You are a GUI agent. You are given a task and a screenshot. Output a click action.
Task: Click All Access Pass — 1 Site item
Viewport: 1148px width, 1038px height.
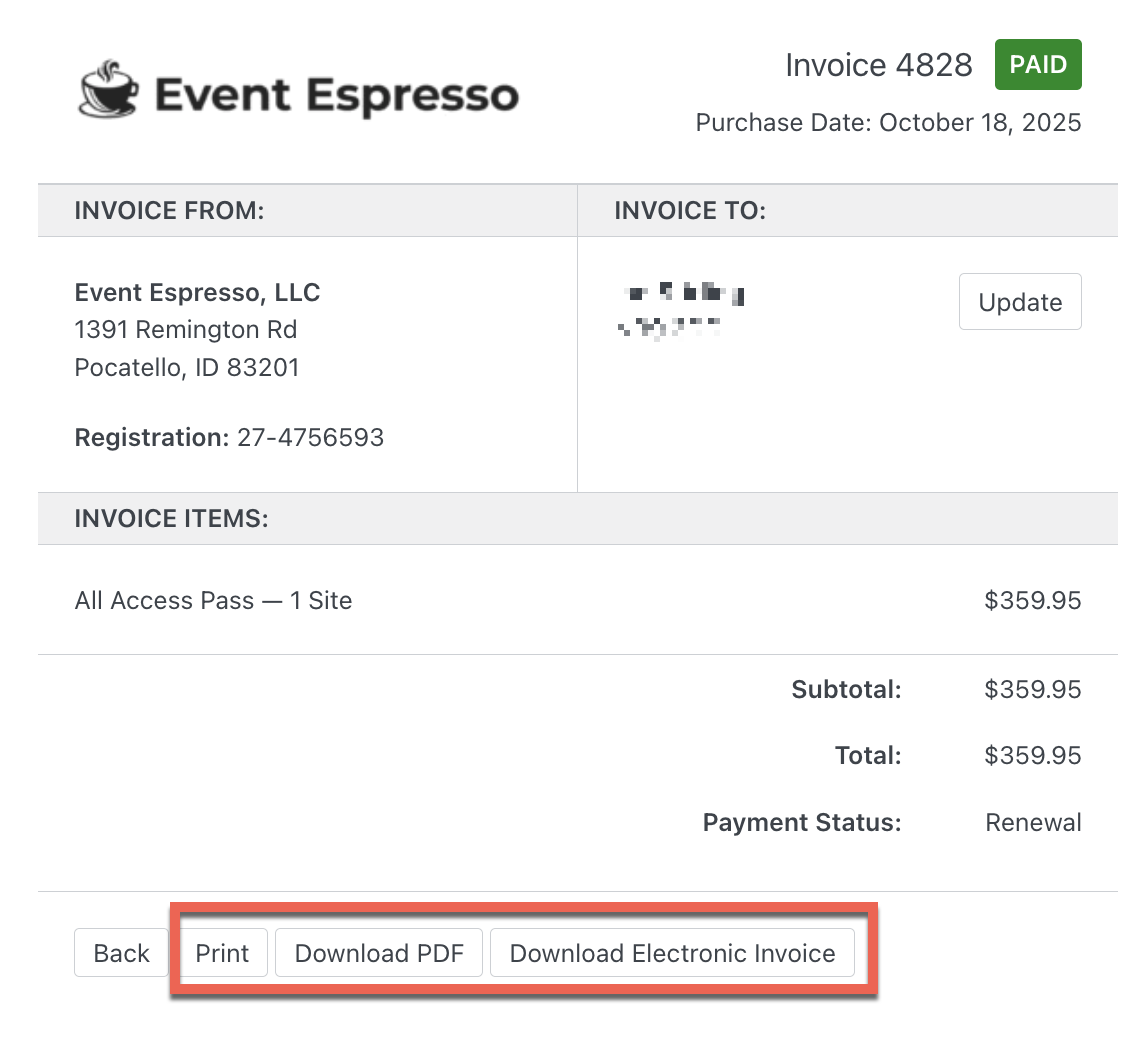tap(213, 600)
